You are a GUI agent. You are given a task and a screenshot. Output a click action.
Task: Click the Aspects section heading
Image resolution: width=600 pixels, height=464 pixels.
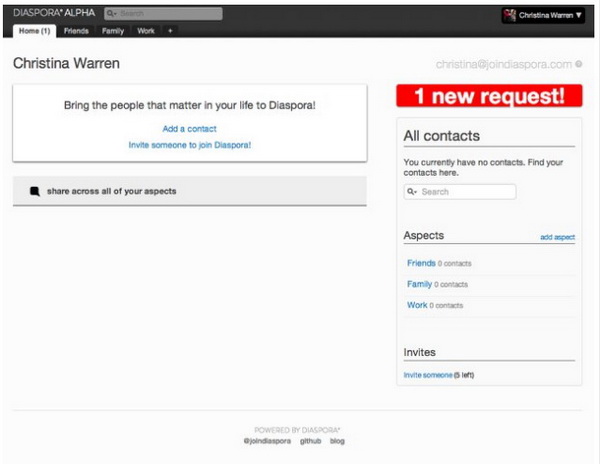point(424,236)
